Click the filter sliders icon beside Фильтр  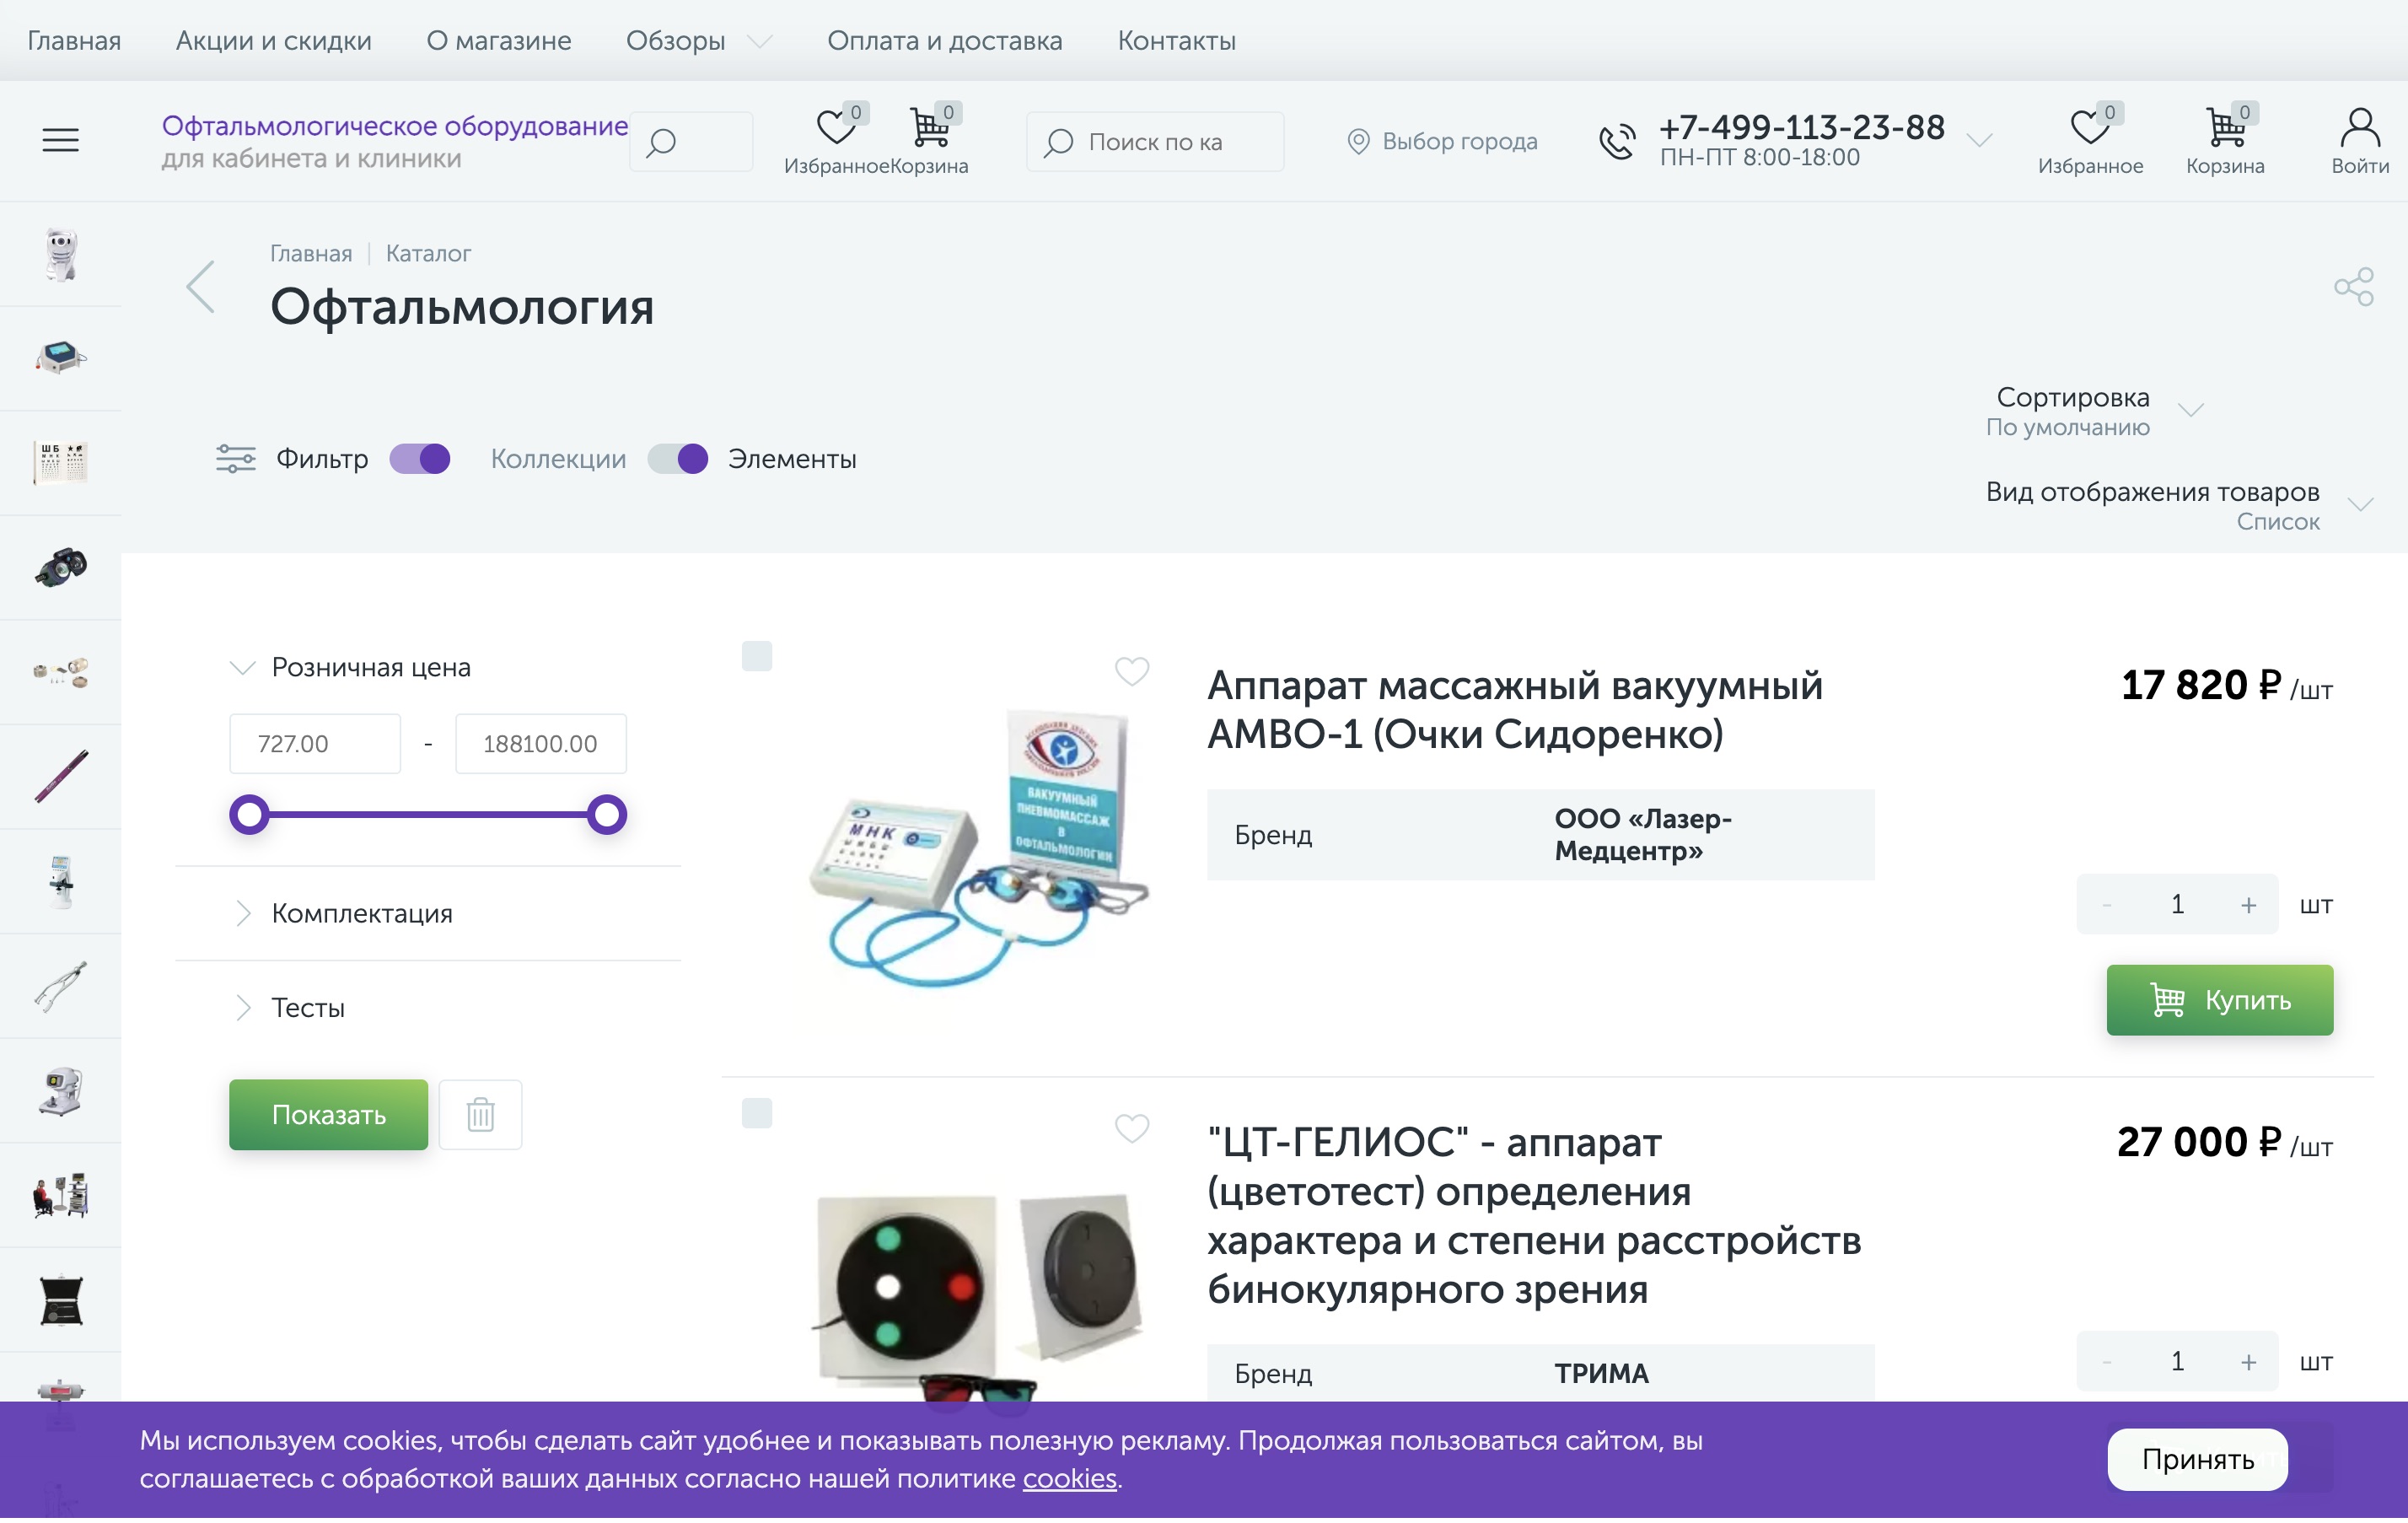point(236,459)
